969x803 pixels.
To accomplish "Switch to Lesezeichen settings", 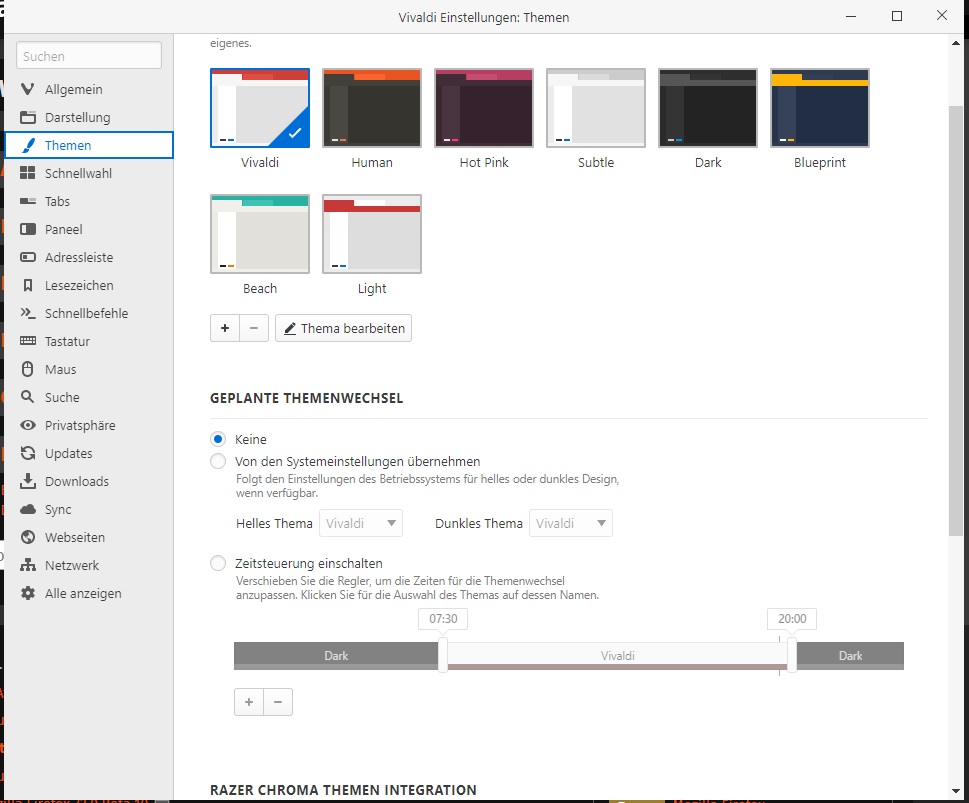I will point(89,285).
